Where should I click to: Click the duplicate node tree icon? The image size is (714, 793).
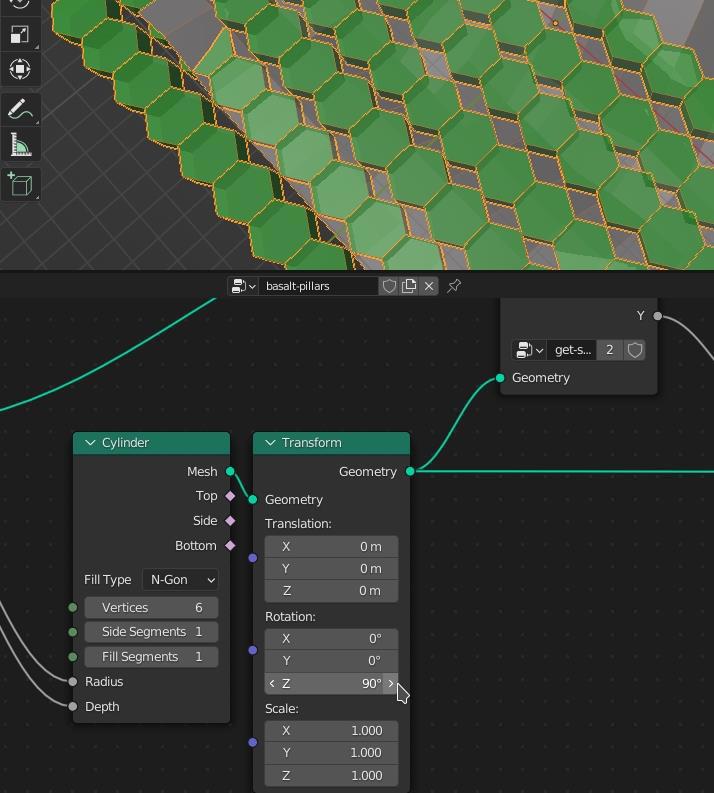click(x=409, y=286)
